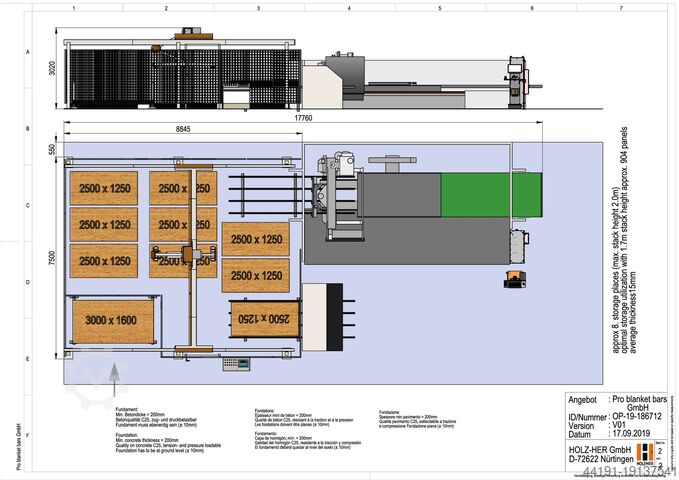
Task: Click the side-elevation storage rack drawing
Action: [x=180, y=72]
